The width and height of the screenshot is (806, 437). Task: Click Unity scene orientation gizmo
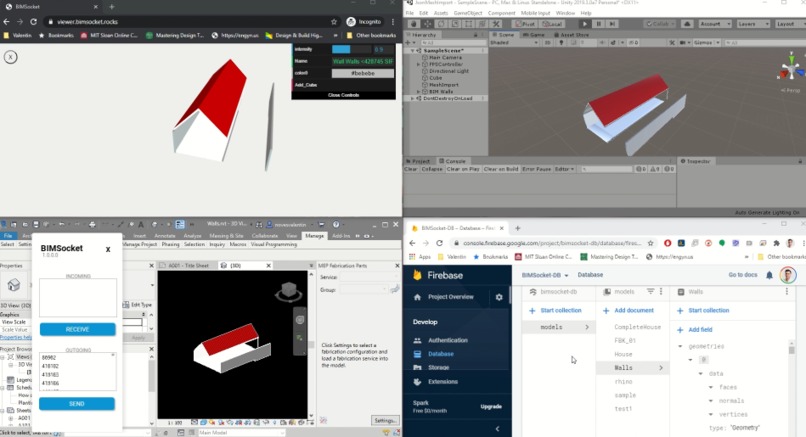791,68
